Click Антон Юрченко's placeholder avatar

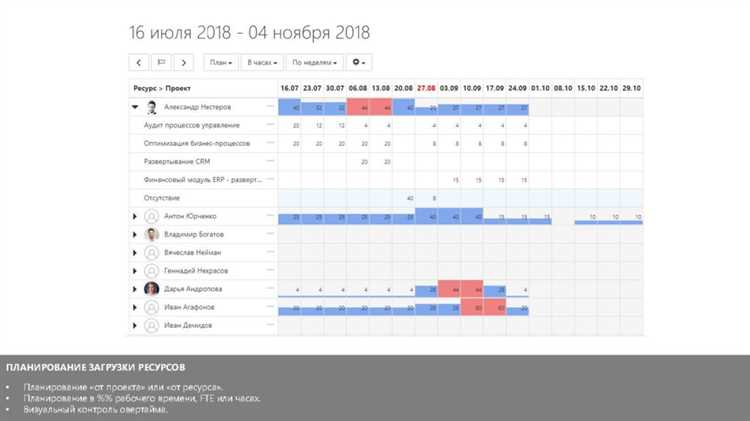[152, 216]
